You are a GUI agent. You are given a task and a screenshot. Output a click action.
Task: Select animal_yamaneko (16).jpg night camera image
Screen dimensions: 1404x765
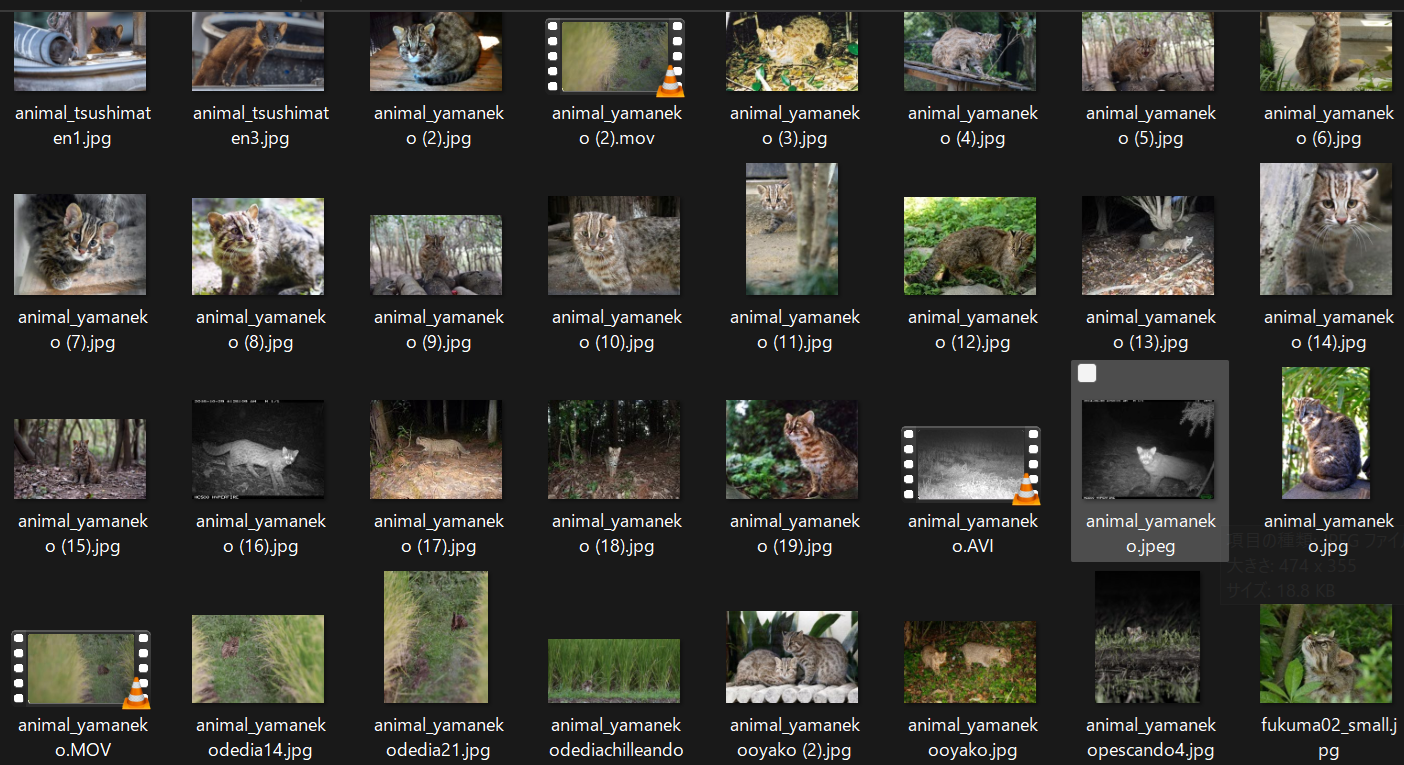click(x=258, y=449)
